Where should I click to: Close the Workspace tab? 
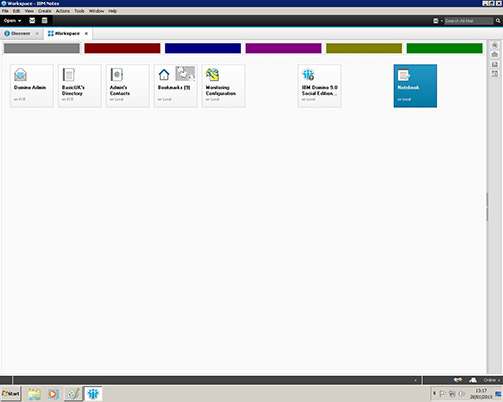(x=86, y=34)
